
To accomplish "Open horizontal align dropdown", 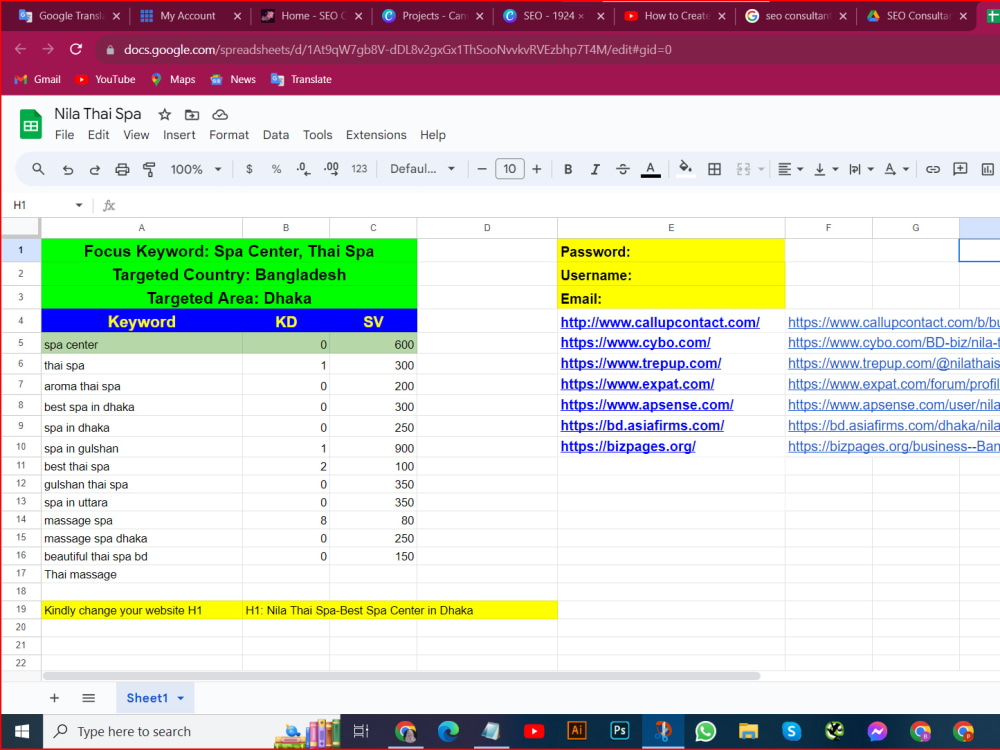I will click(x=790, y=169).
